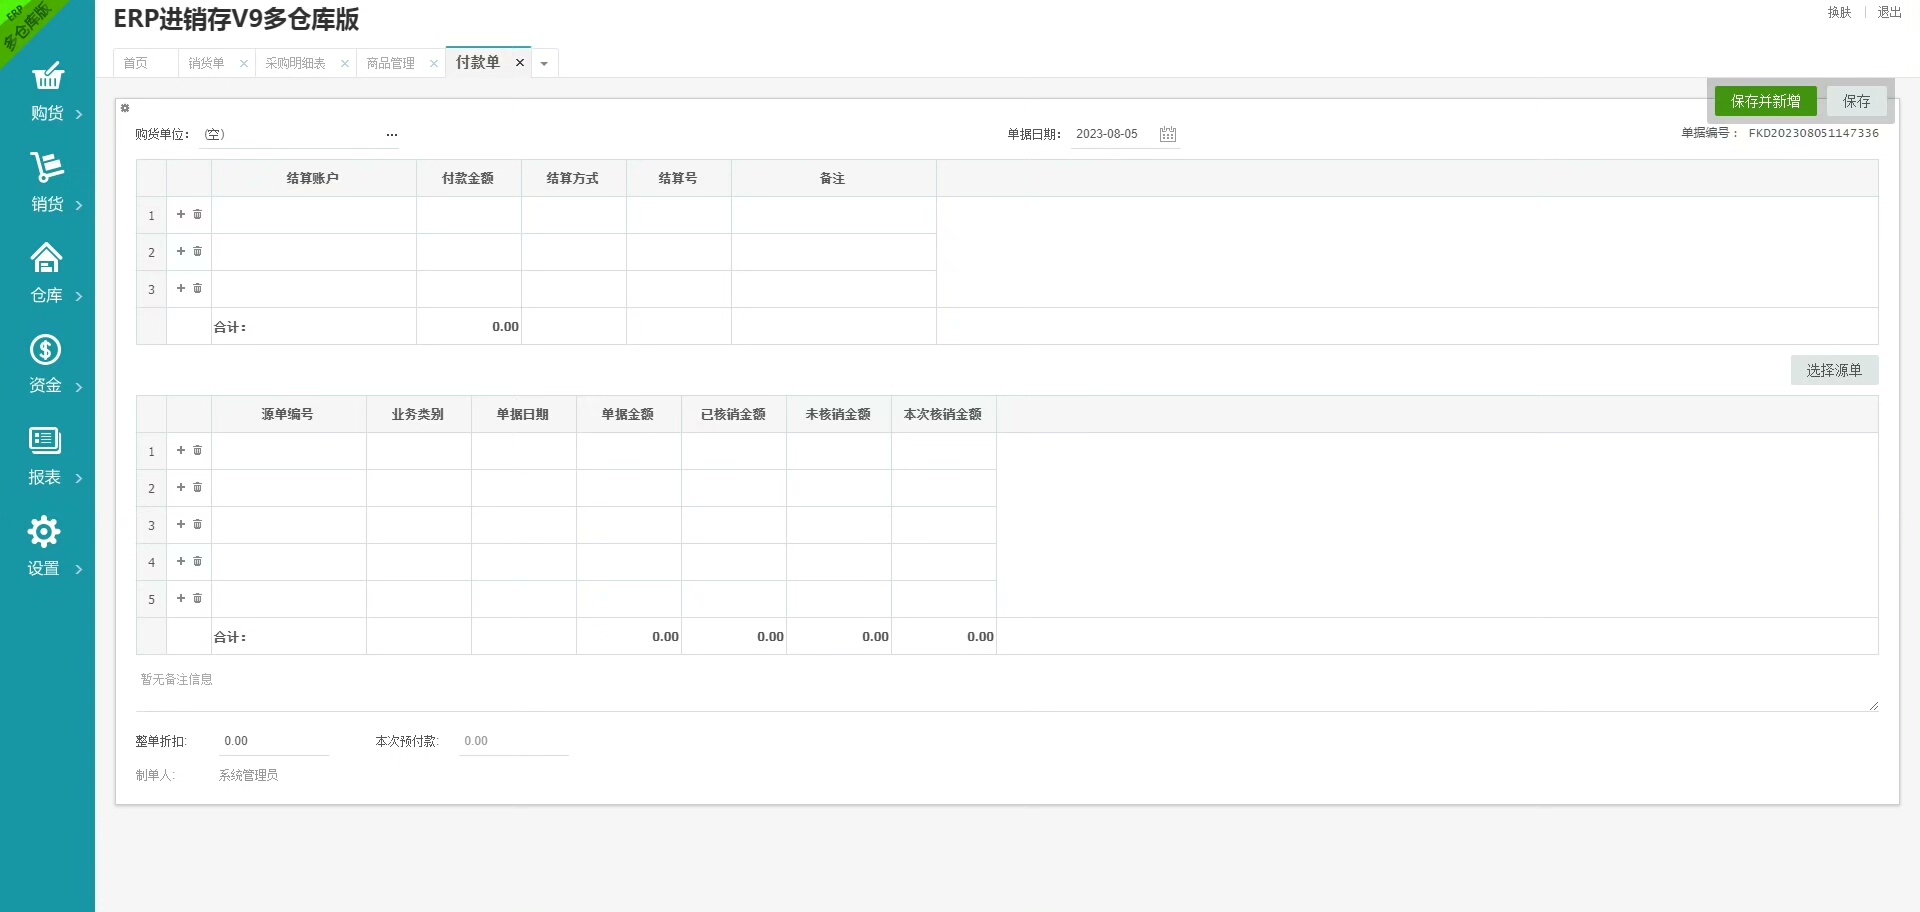Close the 销货单 tab
Screen dimensions: 1920x912
point(243,64)
